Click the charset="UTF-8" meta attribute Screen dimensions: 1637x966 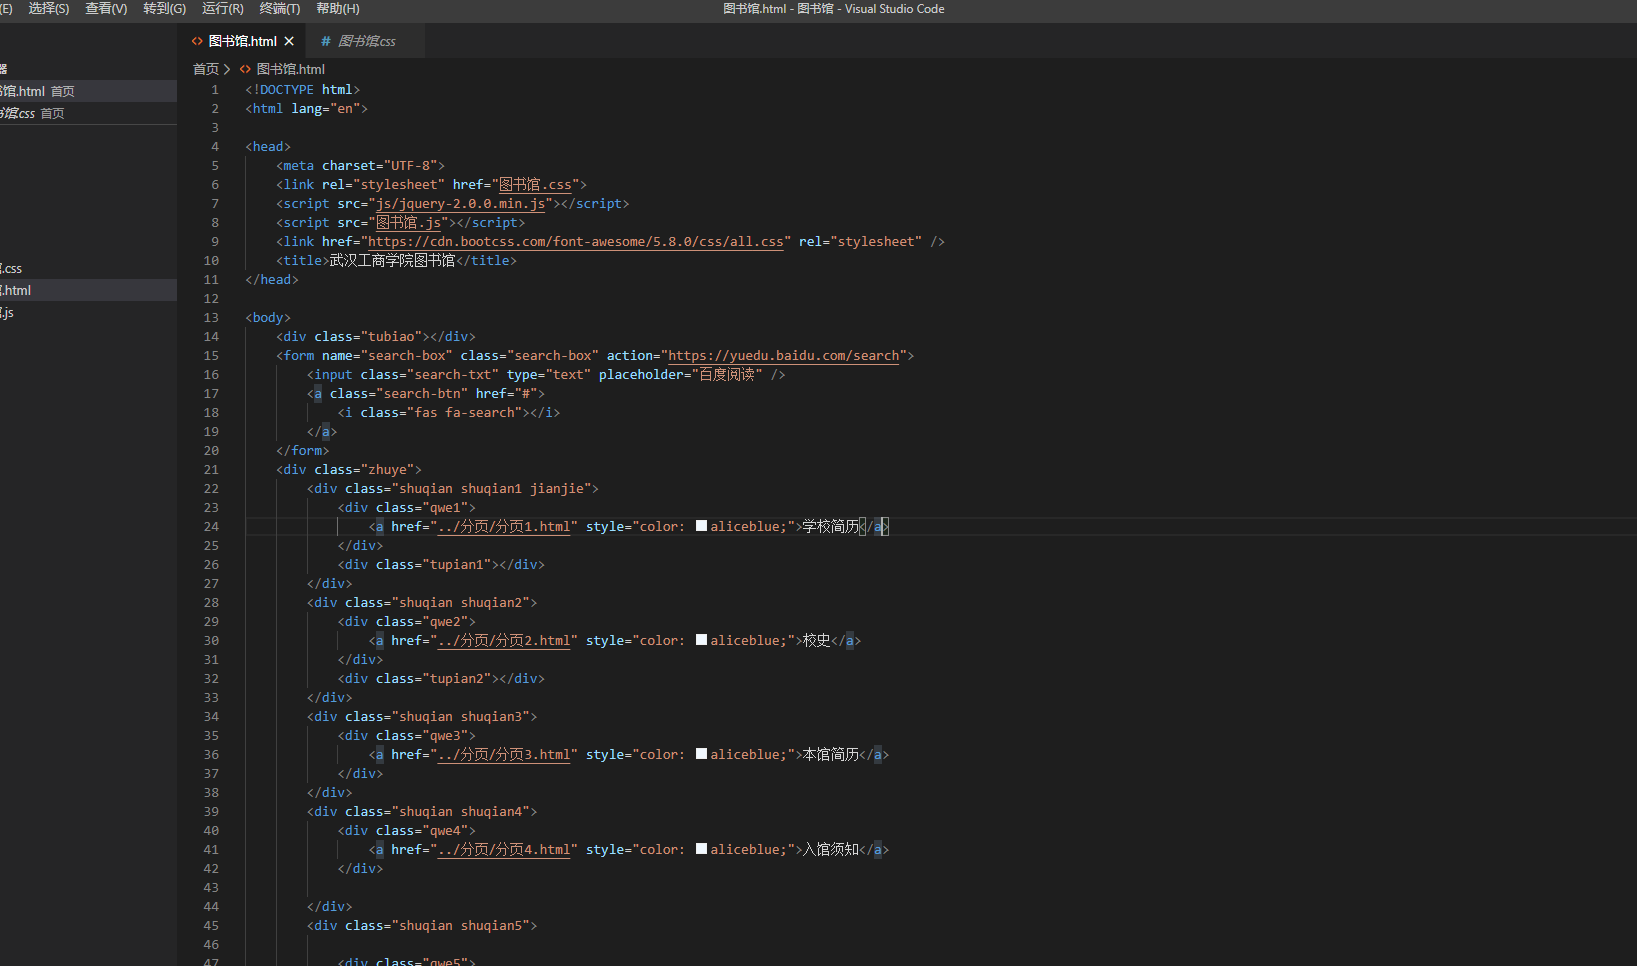coord(379,165)
